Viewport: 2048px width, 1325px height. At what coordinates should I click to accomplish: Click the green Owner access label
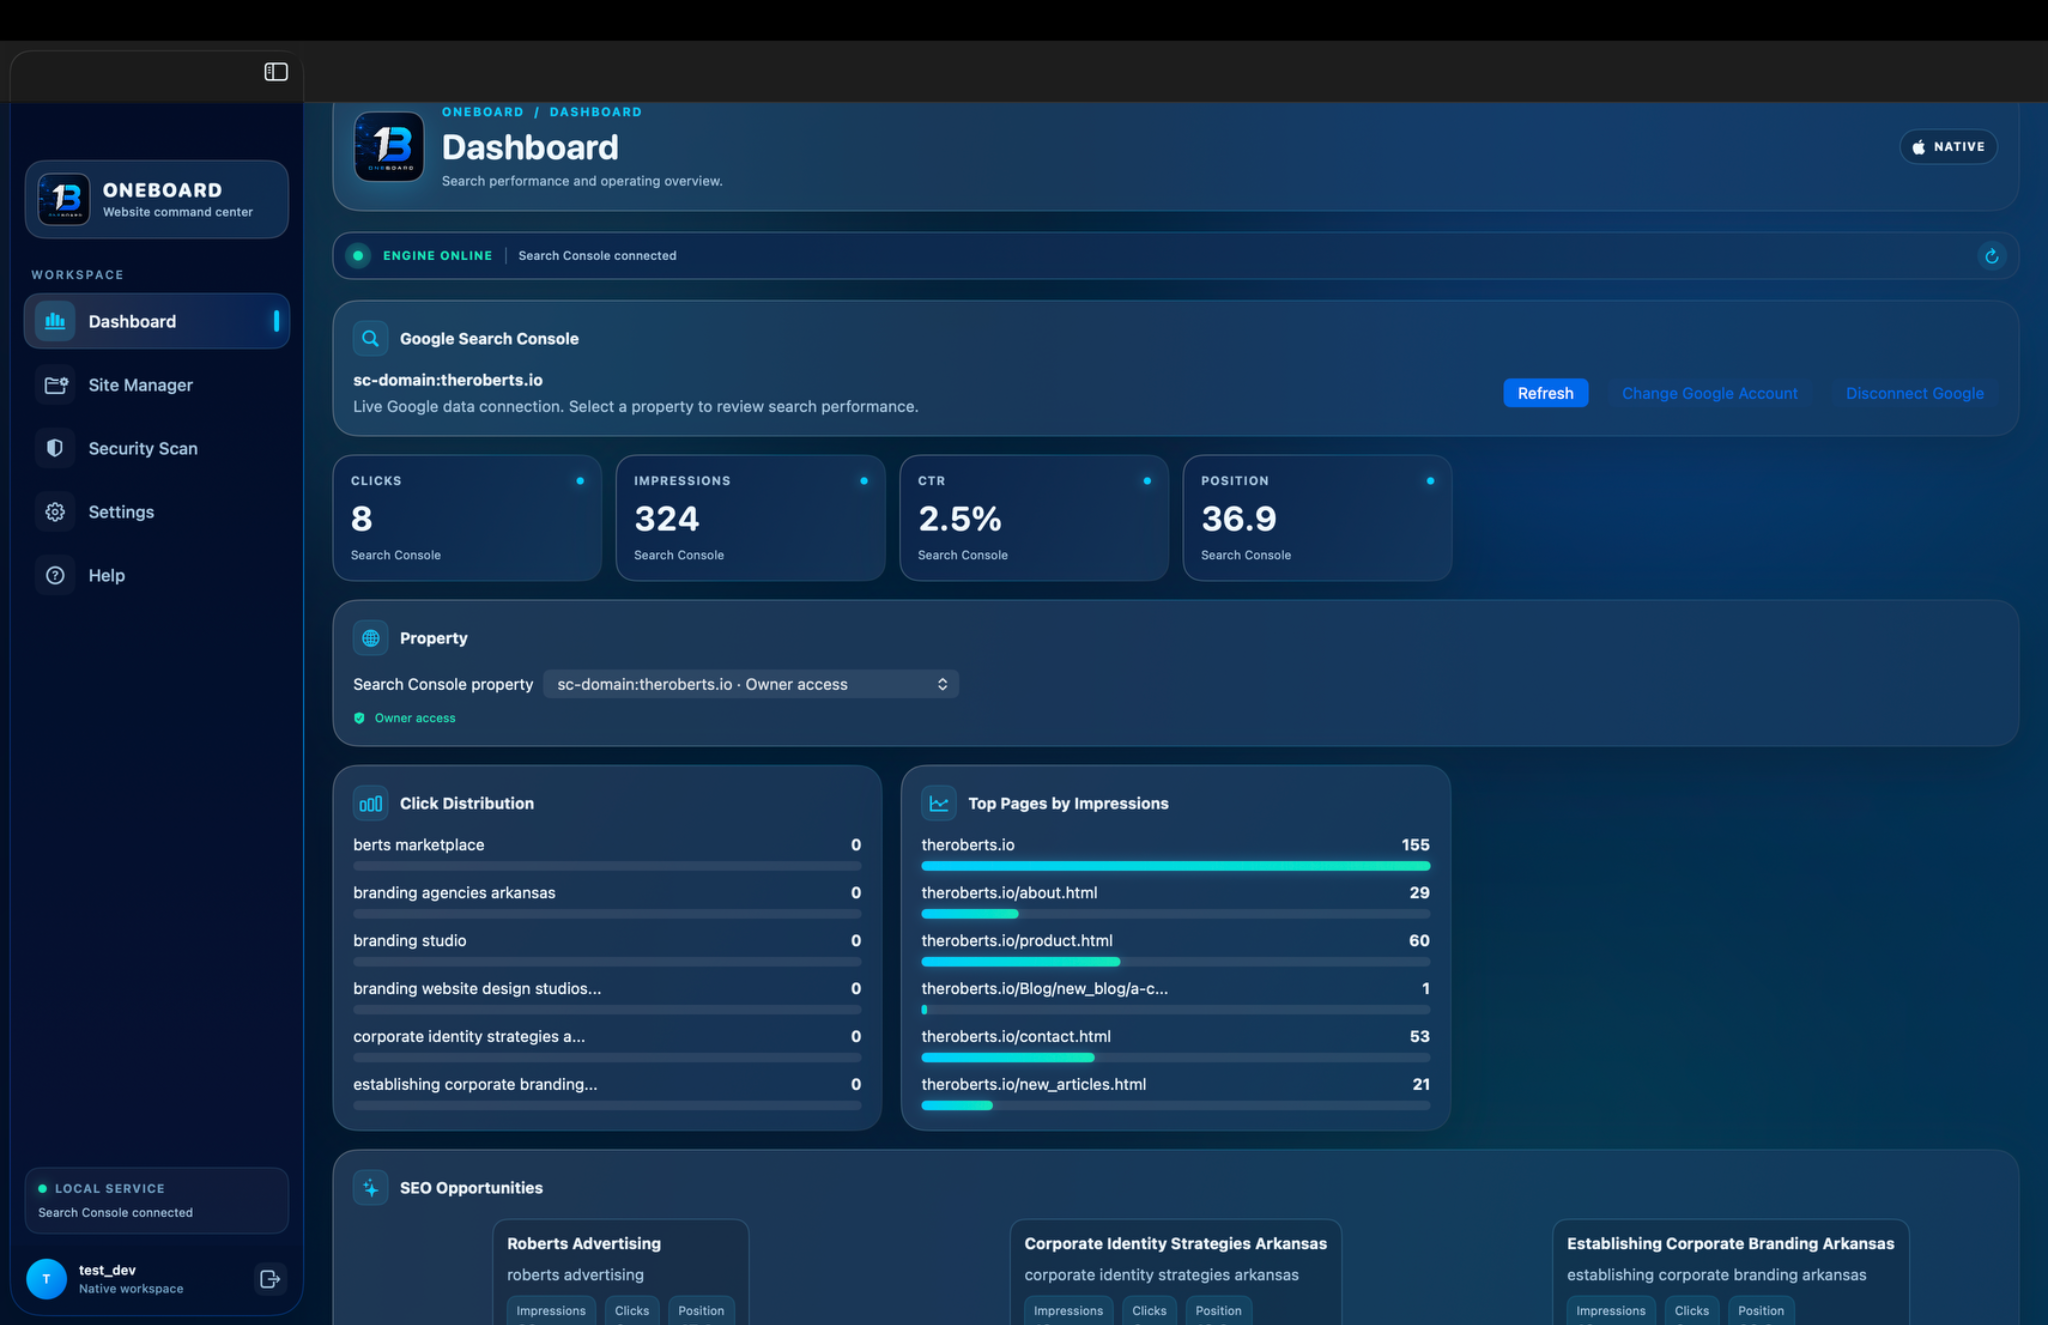[414, 718]
